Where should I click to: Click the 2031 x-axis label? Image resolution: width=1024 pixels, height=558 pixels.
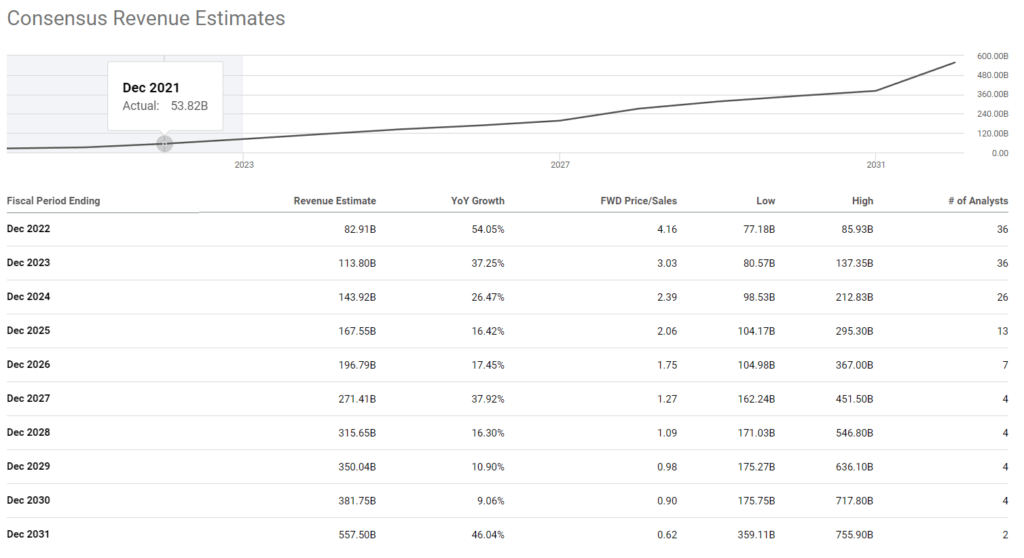[x=876, y=165]
